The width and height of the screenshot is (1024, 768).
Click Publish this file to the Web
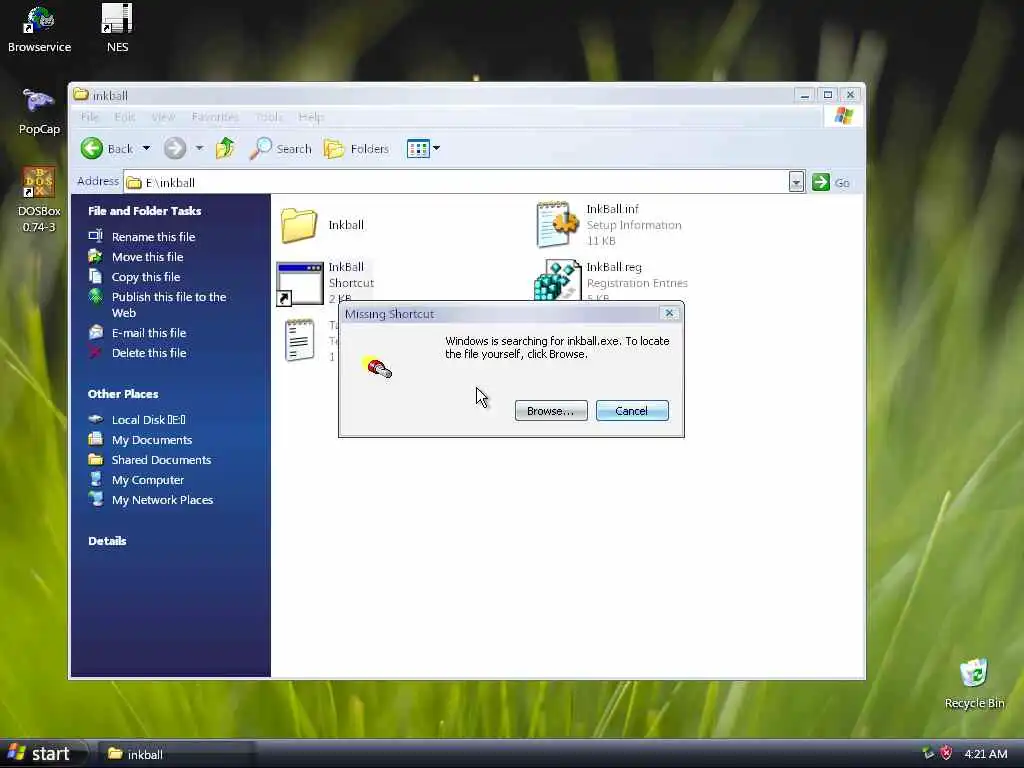click(169, 304)
